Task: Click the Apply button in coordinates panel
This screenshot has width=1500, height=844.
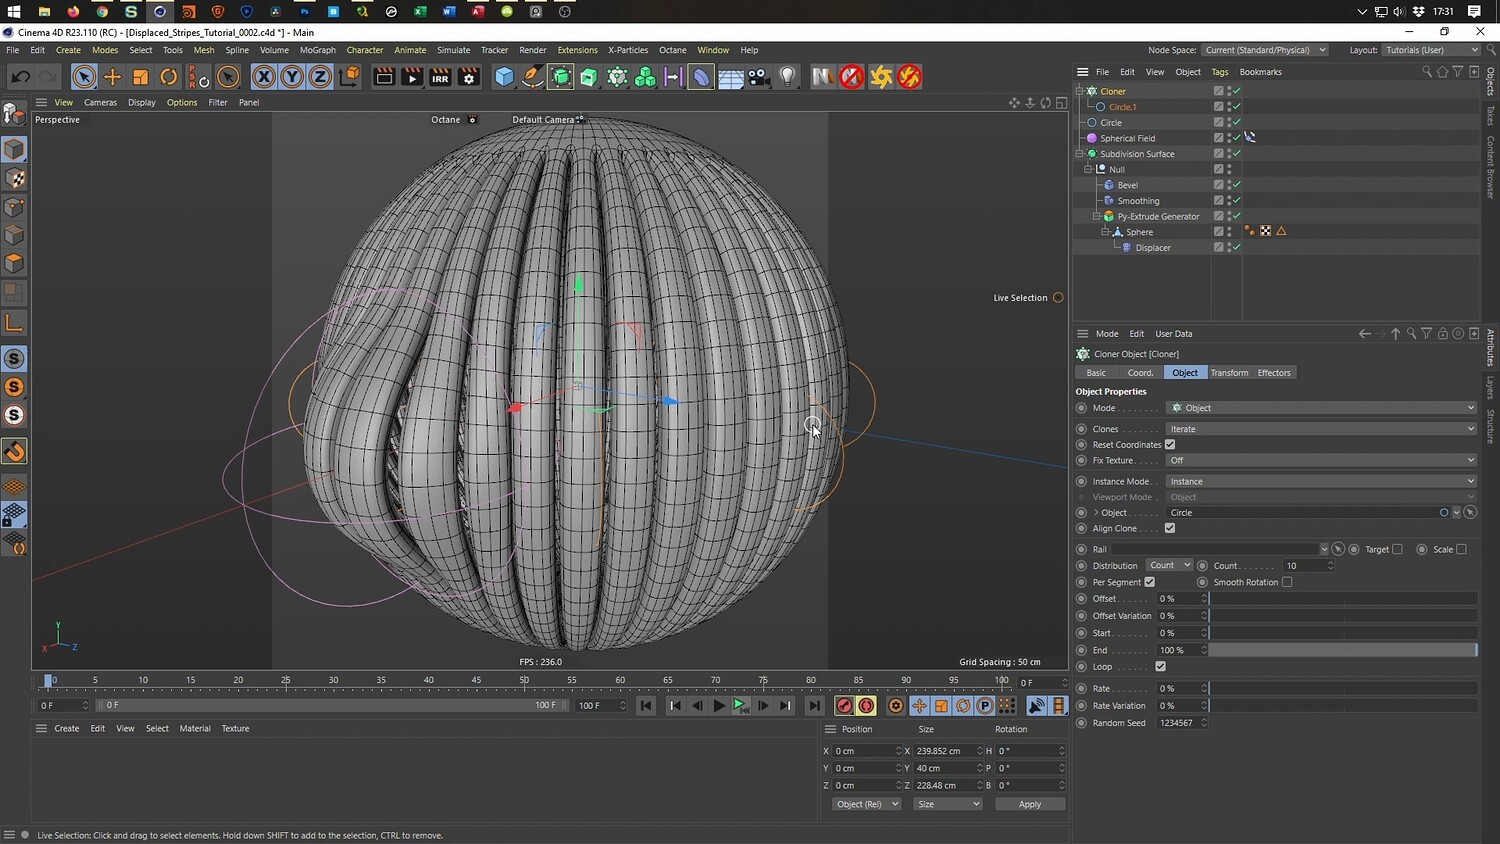Action: pyautogui.click(x=1029, y=804)
